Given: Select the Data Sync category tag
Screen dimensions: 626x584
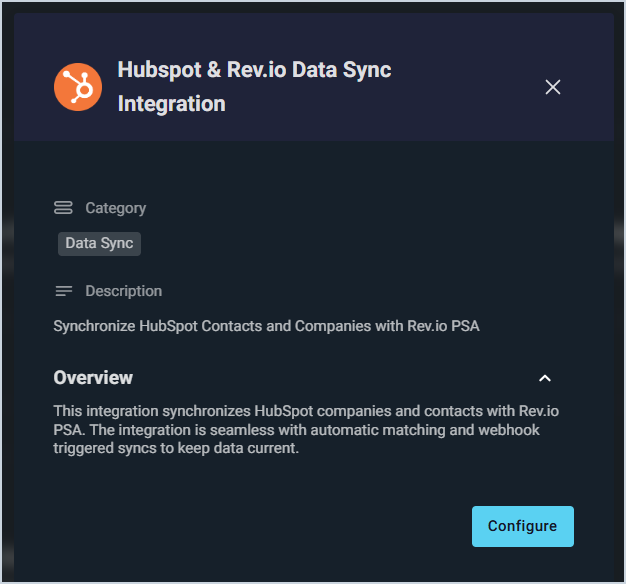Looking at the screenshot, I should tap(99, 243).
